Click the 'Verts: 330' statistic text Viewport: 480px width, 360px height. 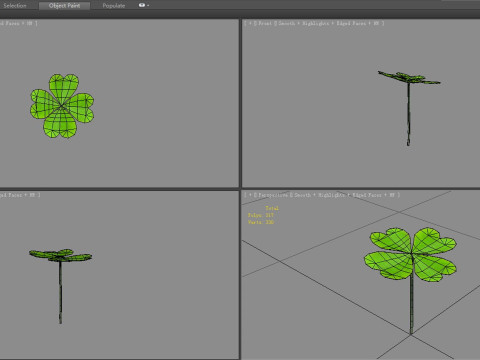point(261,222)
